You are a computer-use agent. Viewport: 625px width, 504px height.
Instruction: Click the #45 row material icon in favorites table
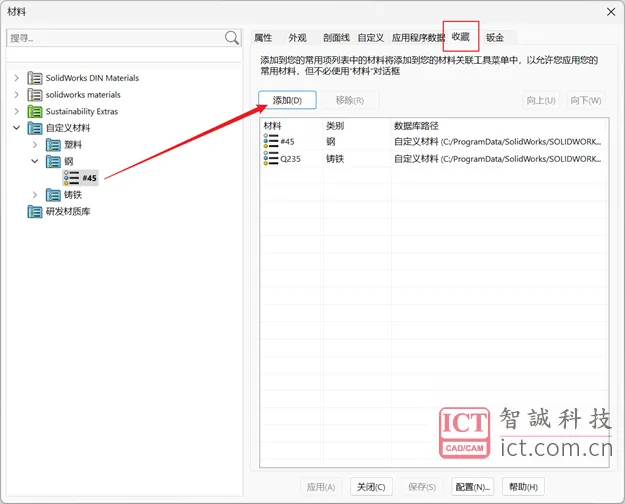pyautogui.click(x=271, y=141)
